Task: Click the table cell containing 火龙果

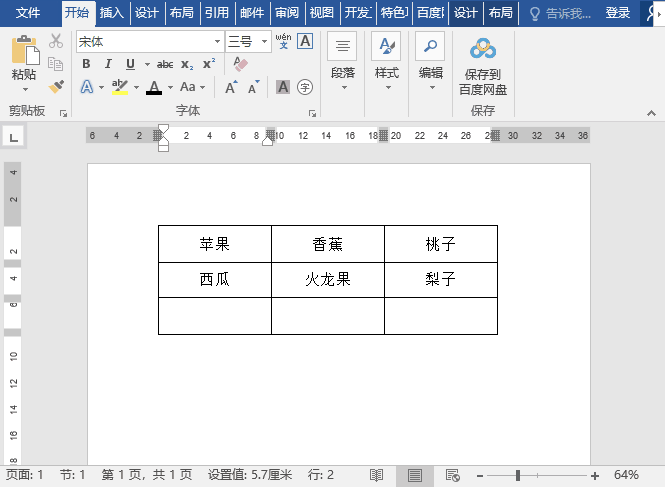Action: (x=328, y=280)
